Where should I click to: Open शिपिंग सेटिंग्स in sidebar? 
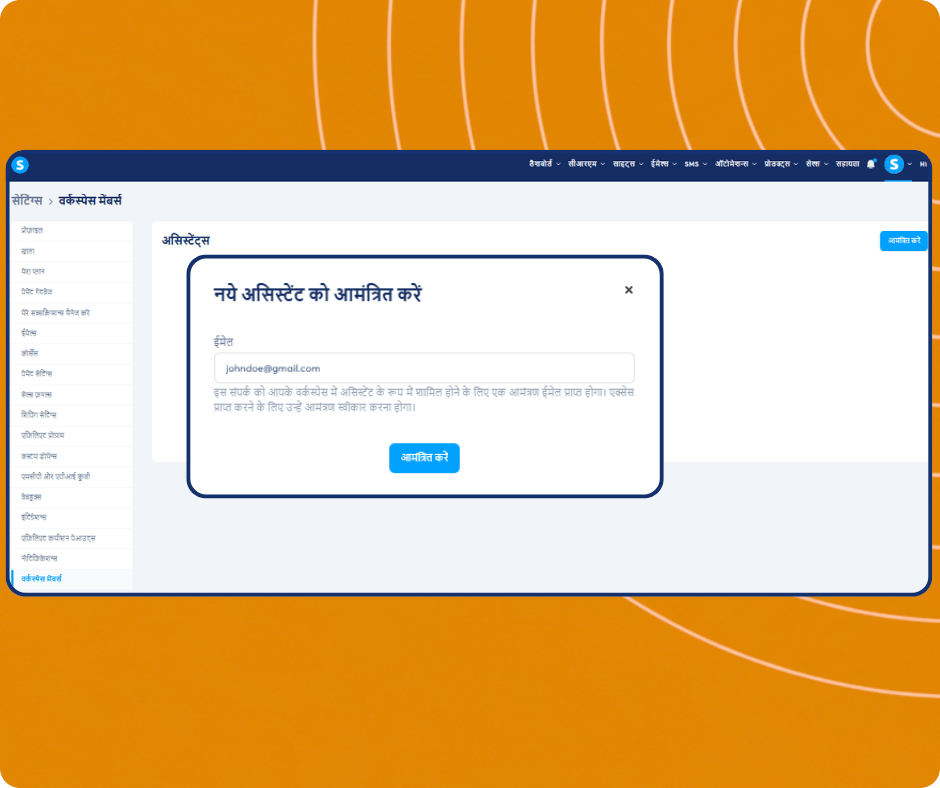pos(71,414)
